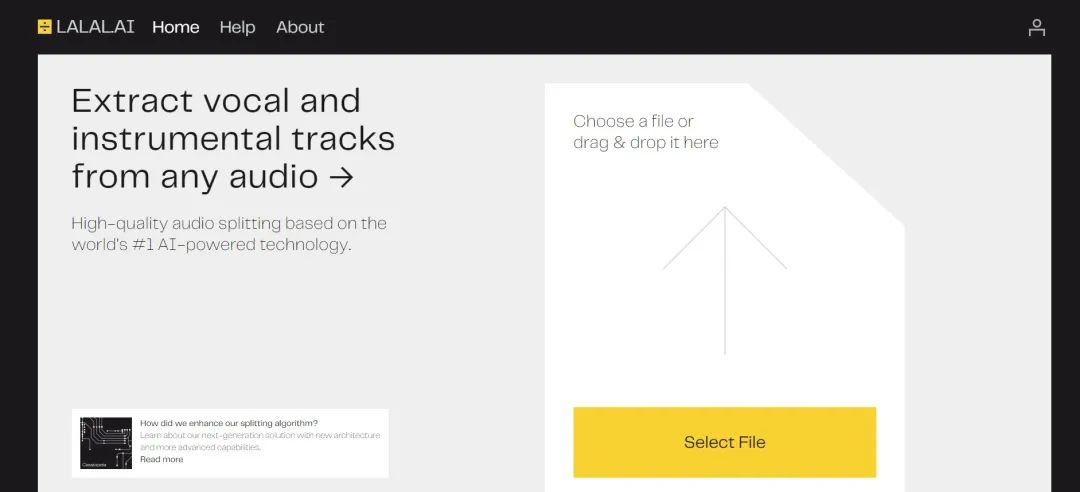Click "Choose a file or drag & drop" text

pyautogui.click(x=645, y=132)
